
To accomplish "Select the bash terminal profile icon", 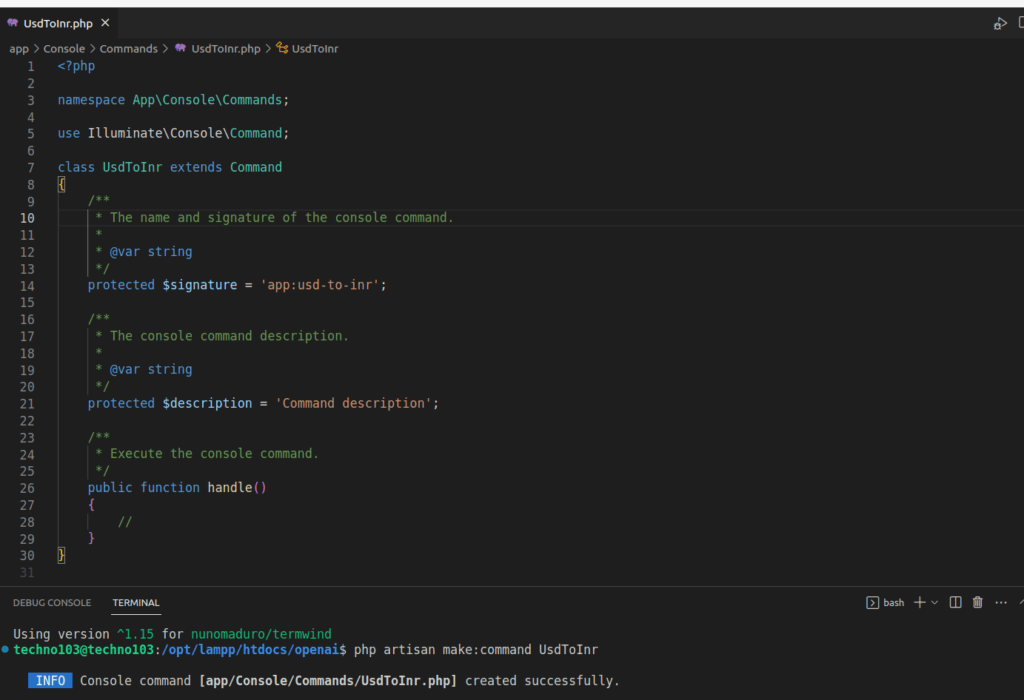I will [873, 602].
